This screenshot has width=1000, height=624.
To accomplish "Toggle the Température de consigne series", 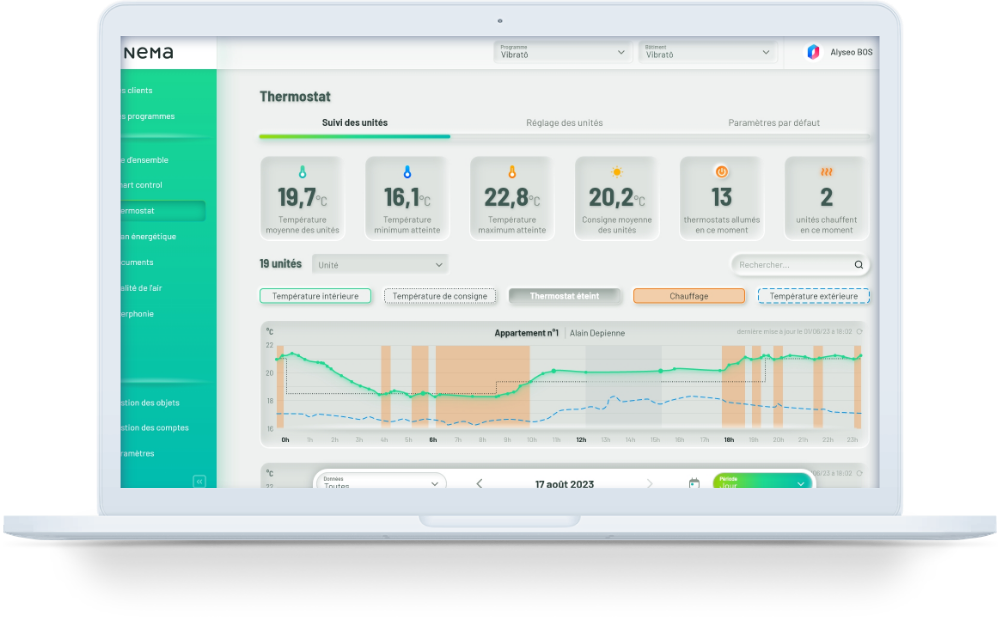I will click(x=440, y=296).
